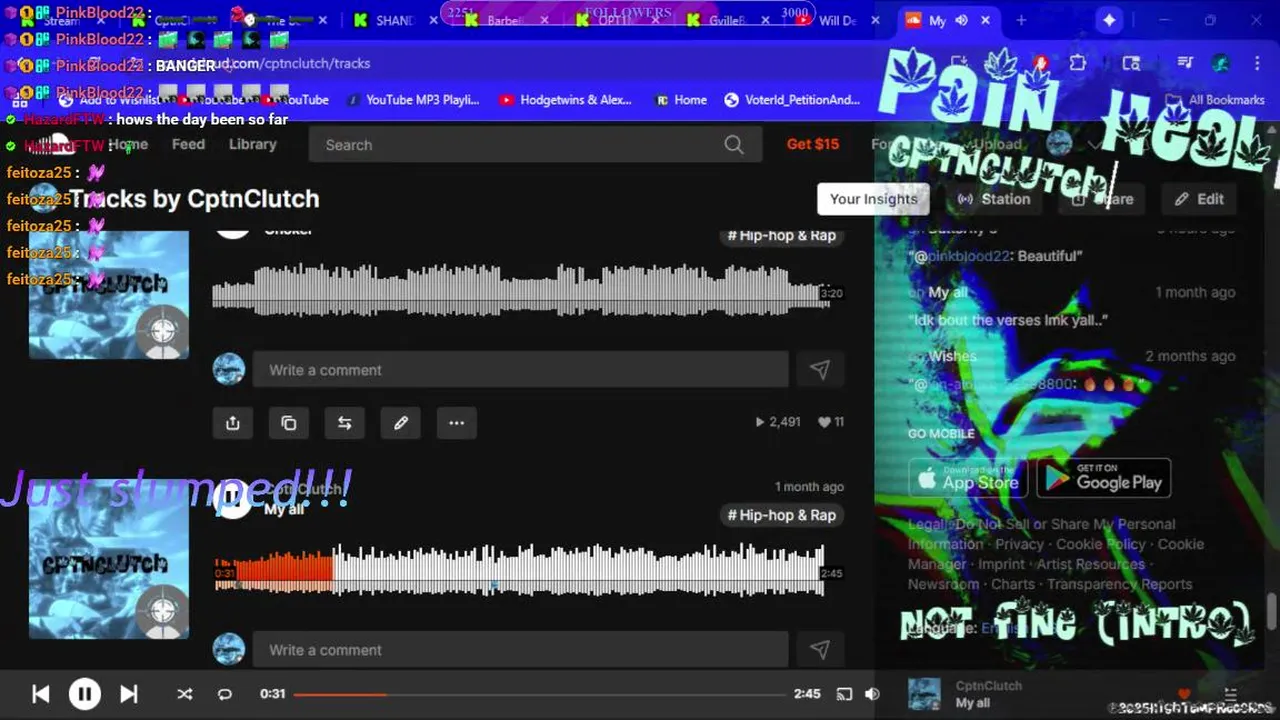This screenshot has width=1280, height=720.
Task: Open the My all cover artwork
Action: pyautogui.click(x=109, y=560)
